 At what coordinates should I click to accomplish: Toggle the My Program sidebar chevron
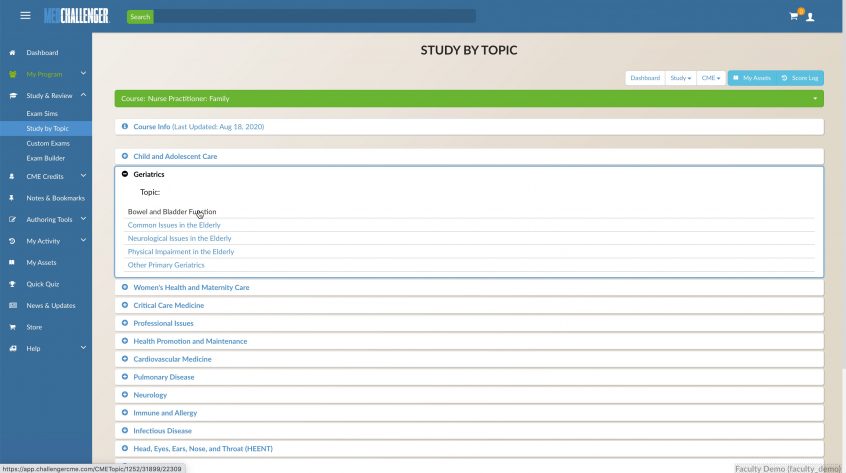pos(83,73)
